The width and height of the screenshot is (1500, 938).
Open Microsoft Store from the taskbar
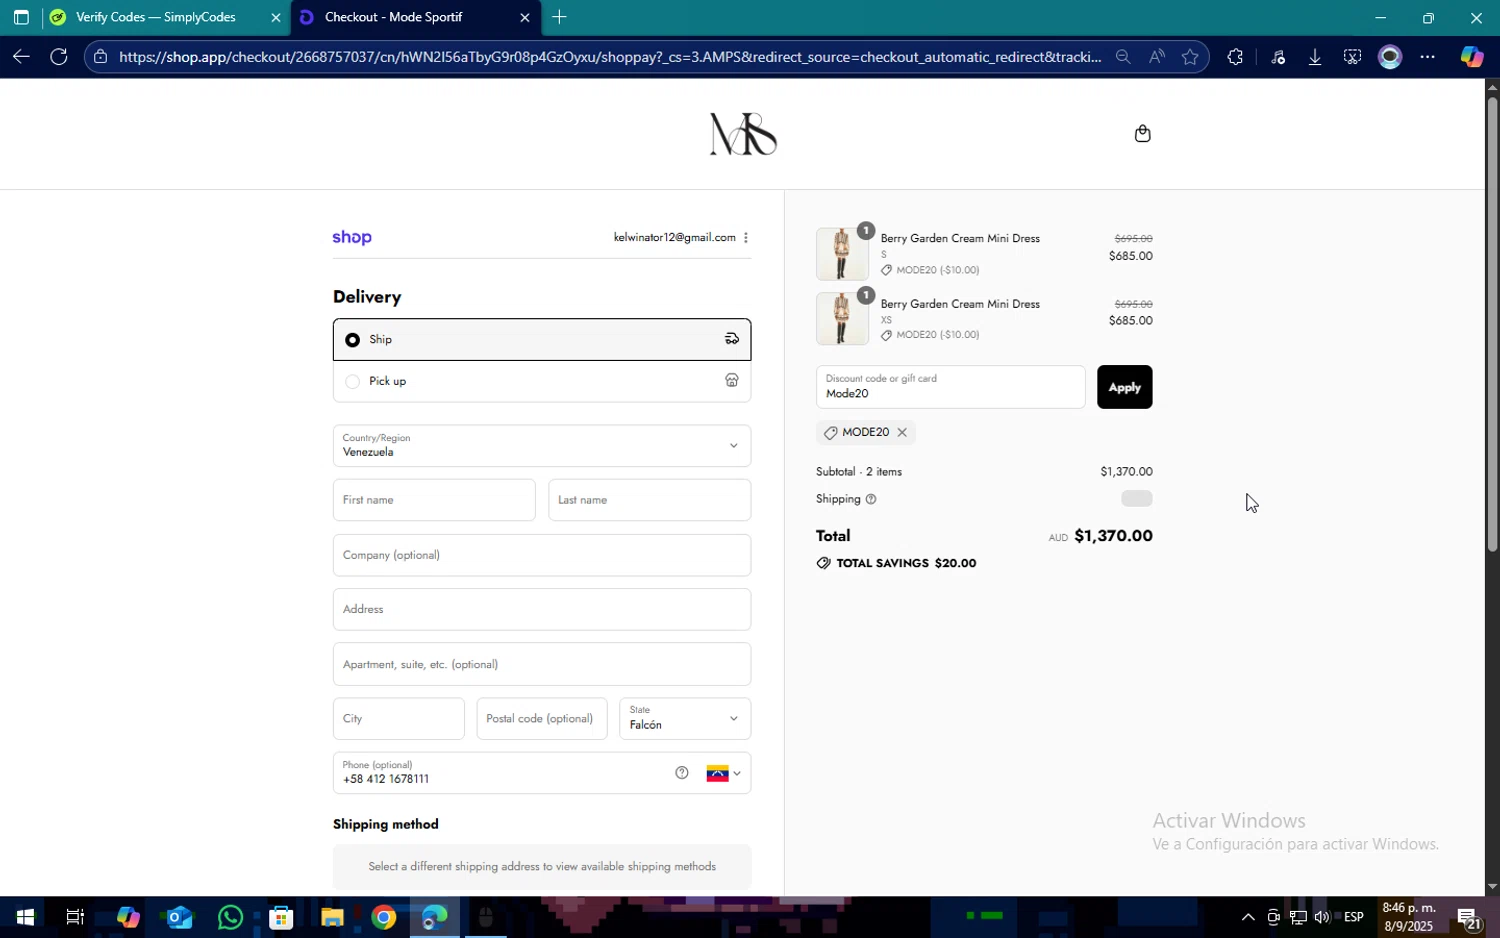[281, 917]
